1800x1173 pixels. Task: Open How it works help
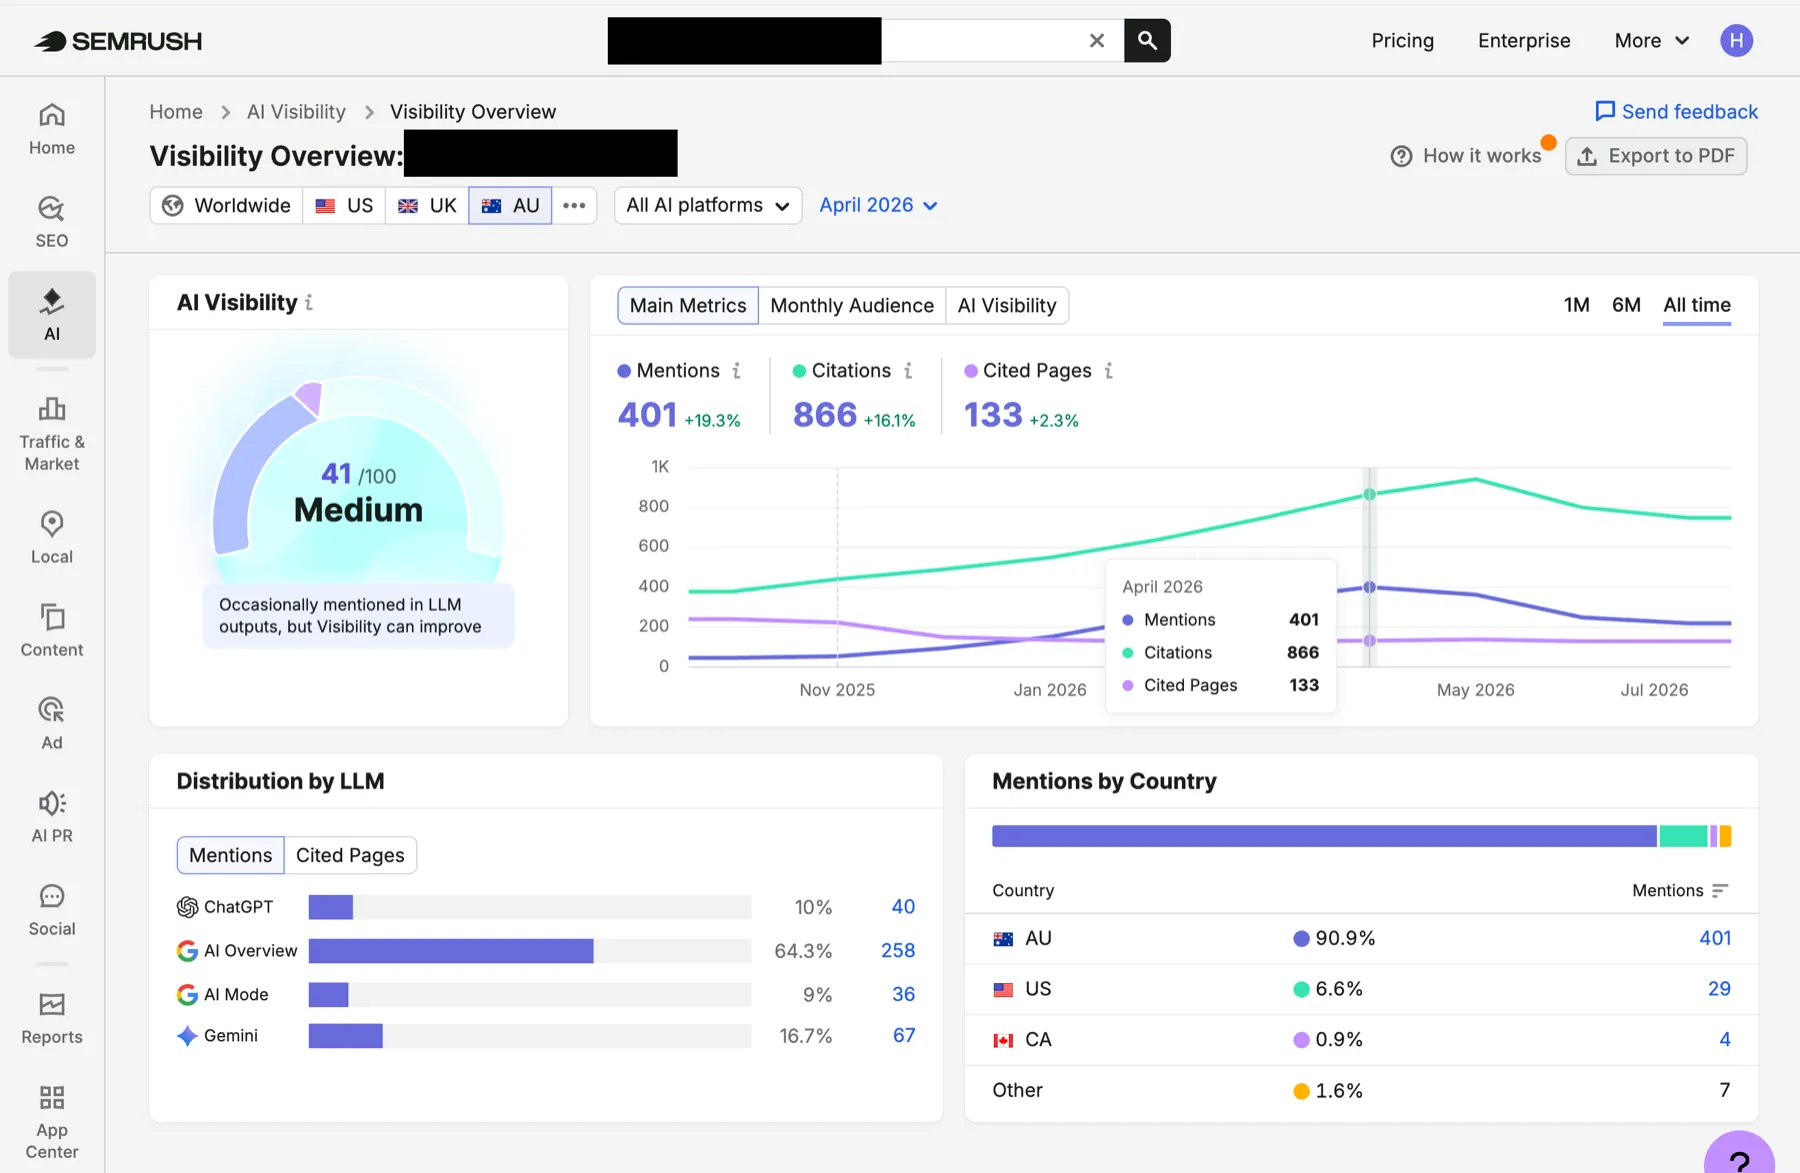(x=1466, y=156)
